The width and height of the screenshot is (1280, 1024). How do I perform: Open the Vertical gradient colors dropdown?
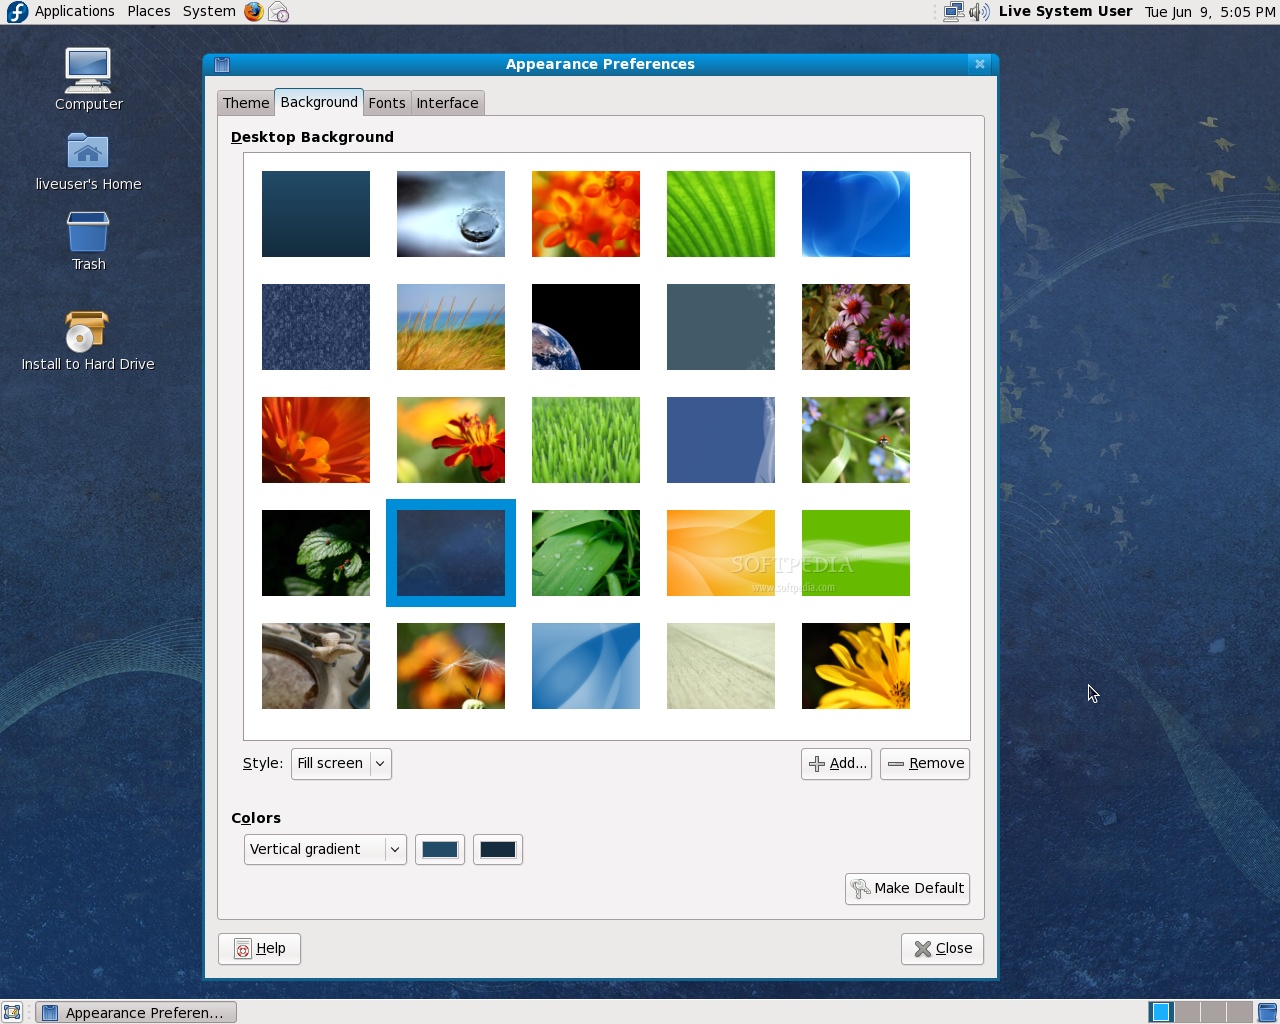(325, 849)
